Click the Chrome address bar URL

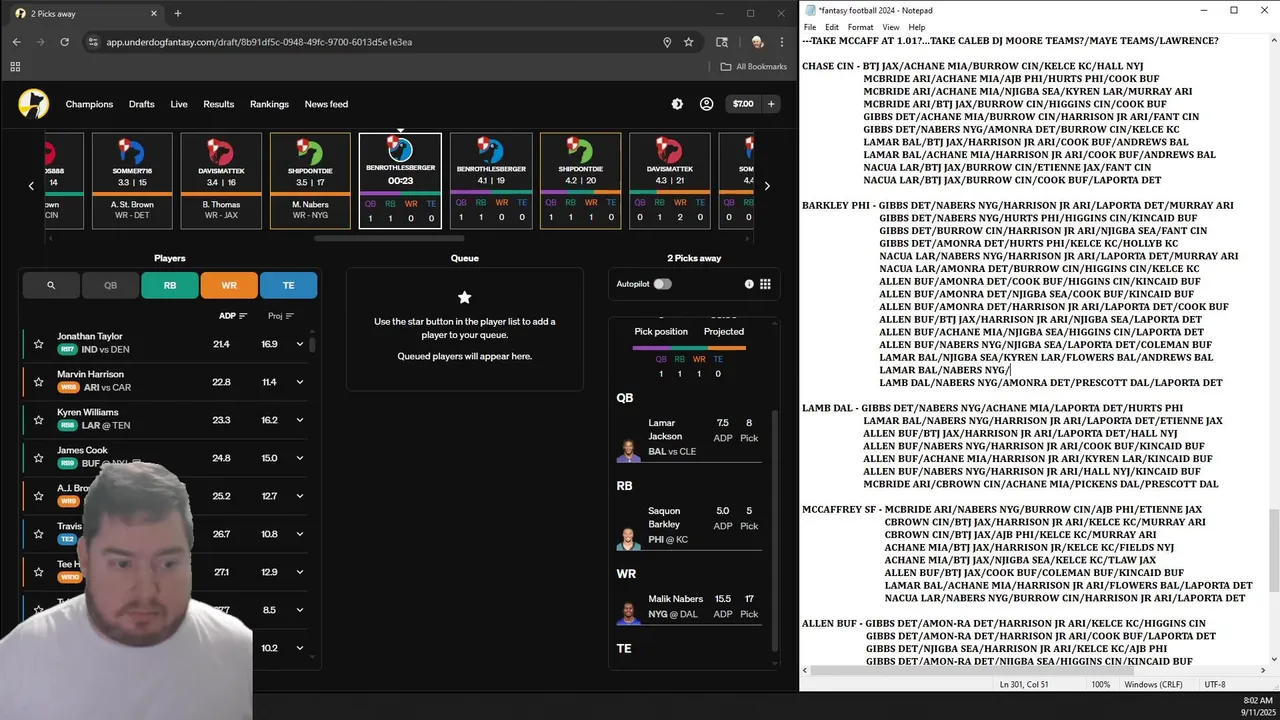pos(260,42)
